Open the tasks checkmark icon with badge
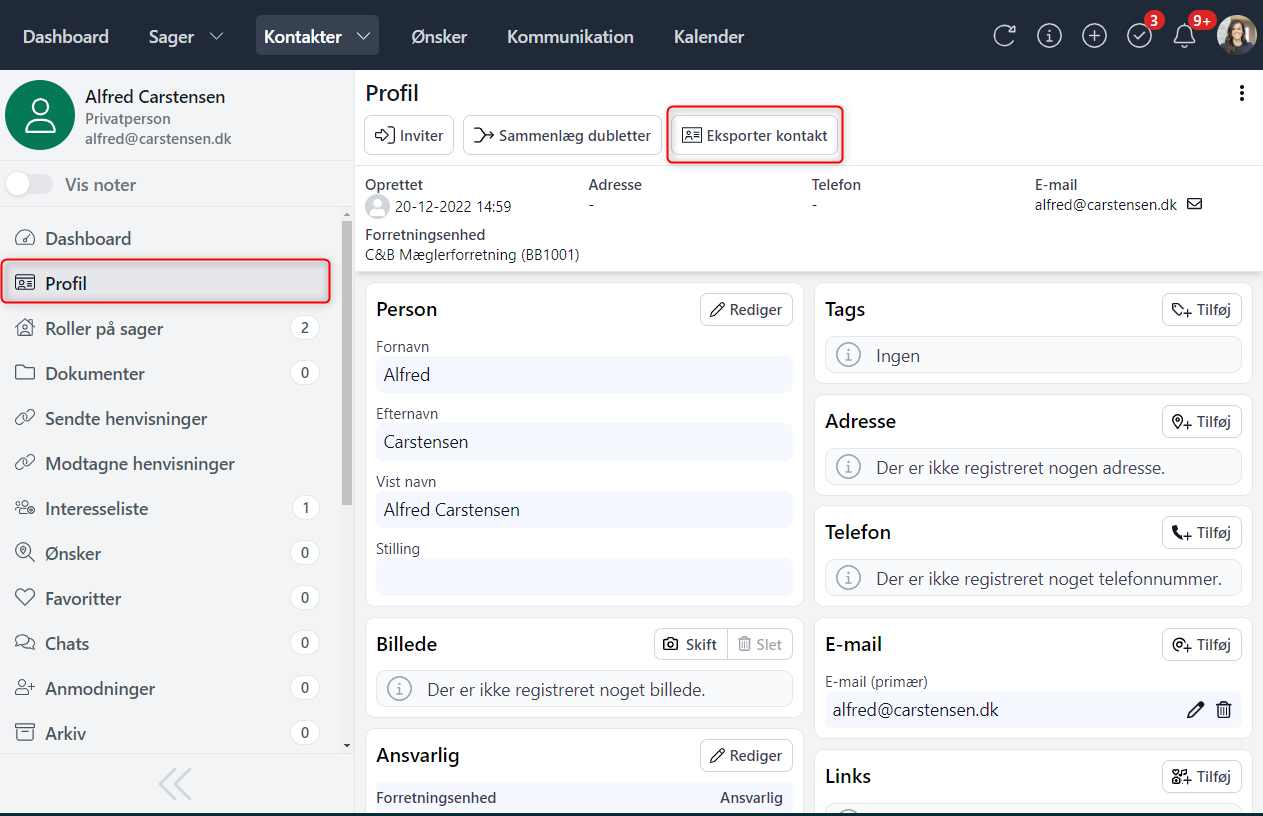Viewport: 1263px width, 816px height. [1140, 36]
